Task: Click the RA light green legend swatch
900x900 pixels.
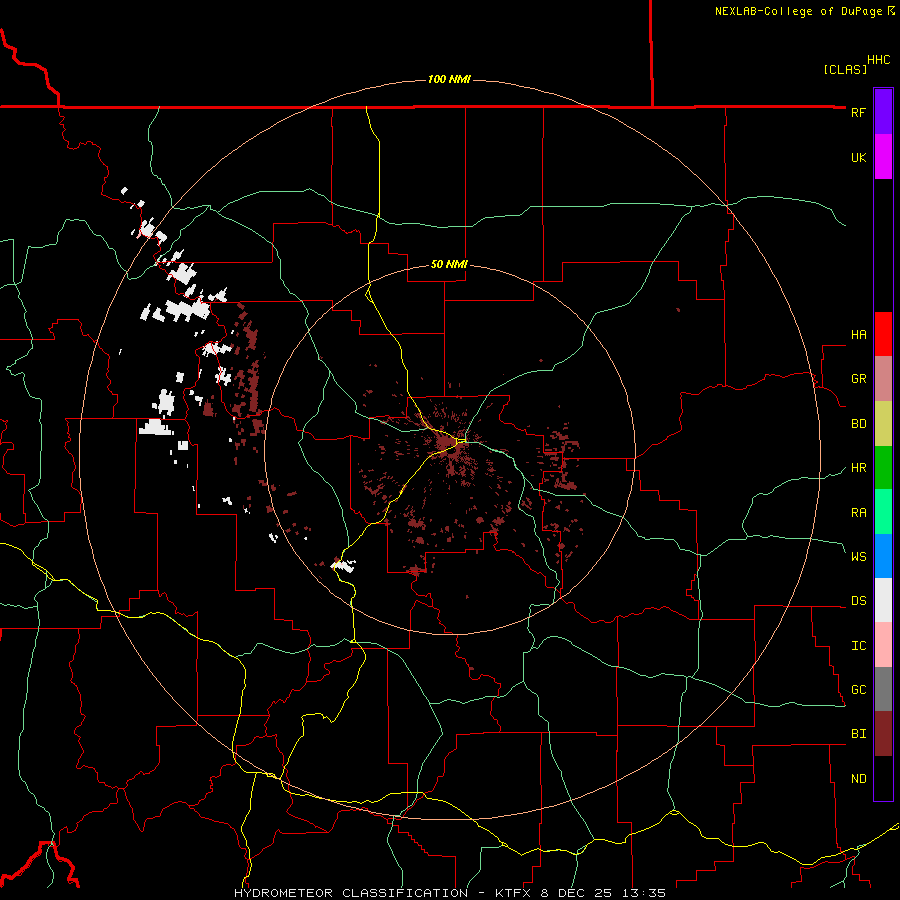Action: tap(883, 512)
